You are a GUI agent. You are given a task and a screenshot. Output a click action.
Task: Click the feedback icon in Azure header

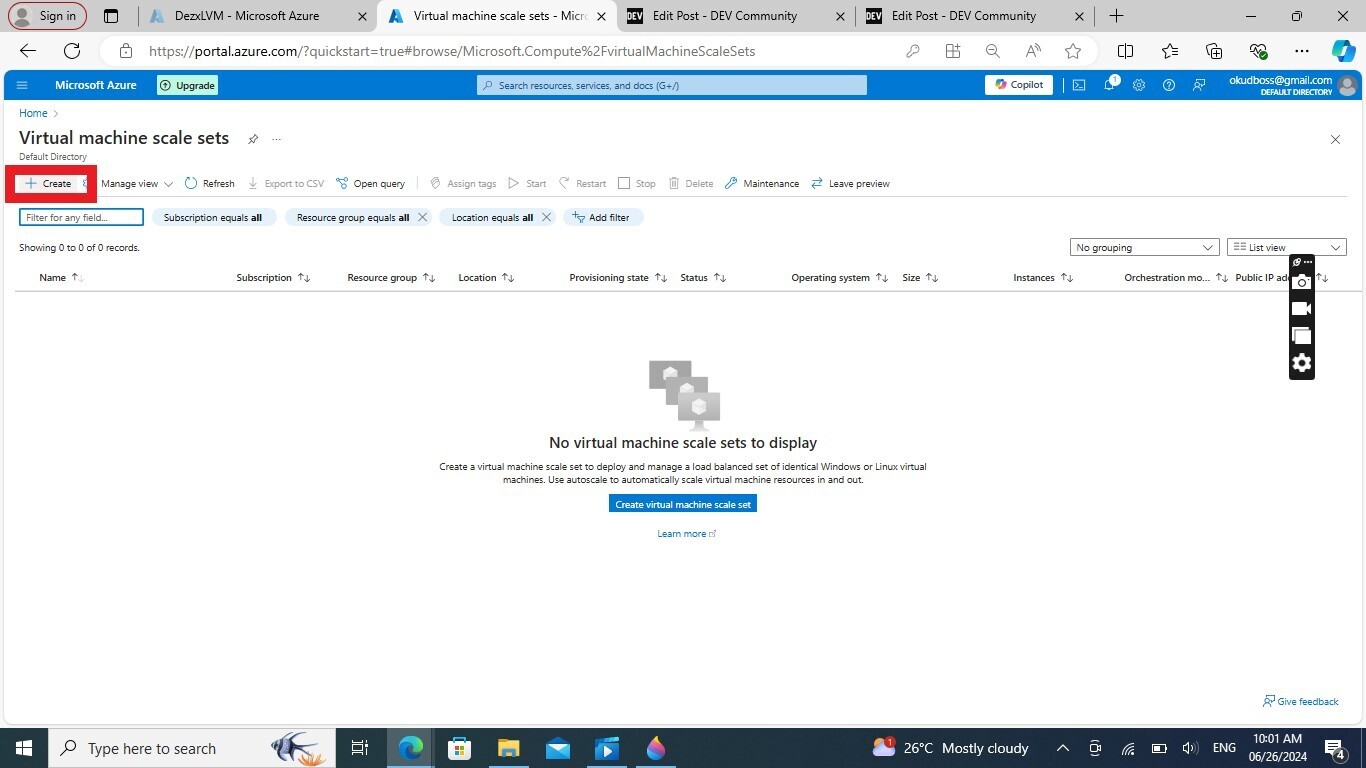pos(1198,85)
